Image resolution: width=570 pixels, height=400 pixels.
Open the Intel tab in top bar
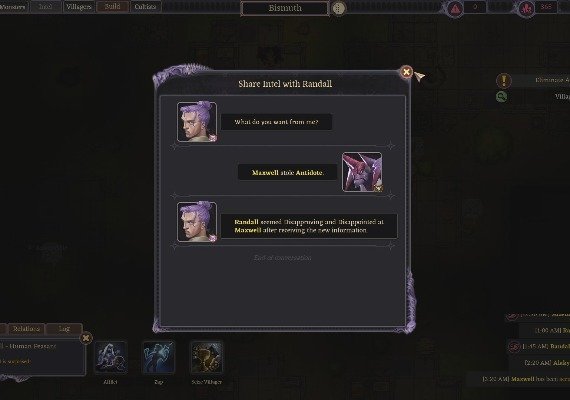tap(45, 7)
